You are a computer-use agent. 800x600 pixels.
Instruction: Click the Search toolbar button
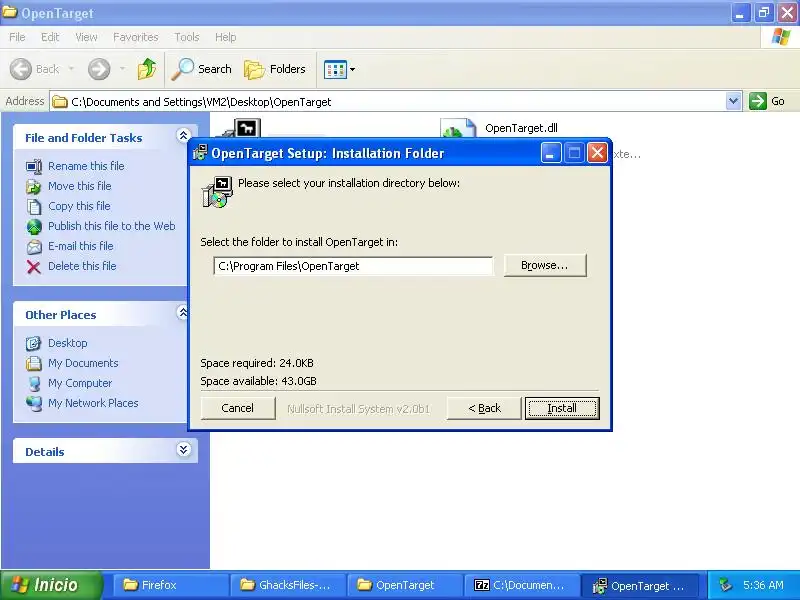[202, 69]
